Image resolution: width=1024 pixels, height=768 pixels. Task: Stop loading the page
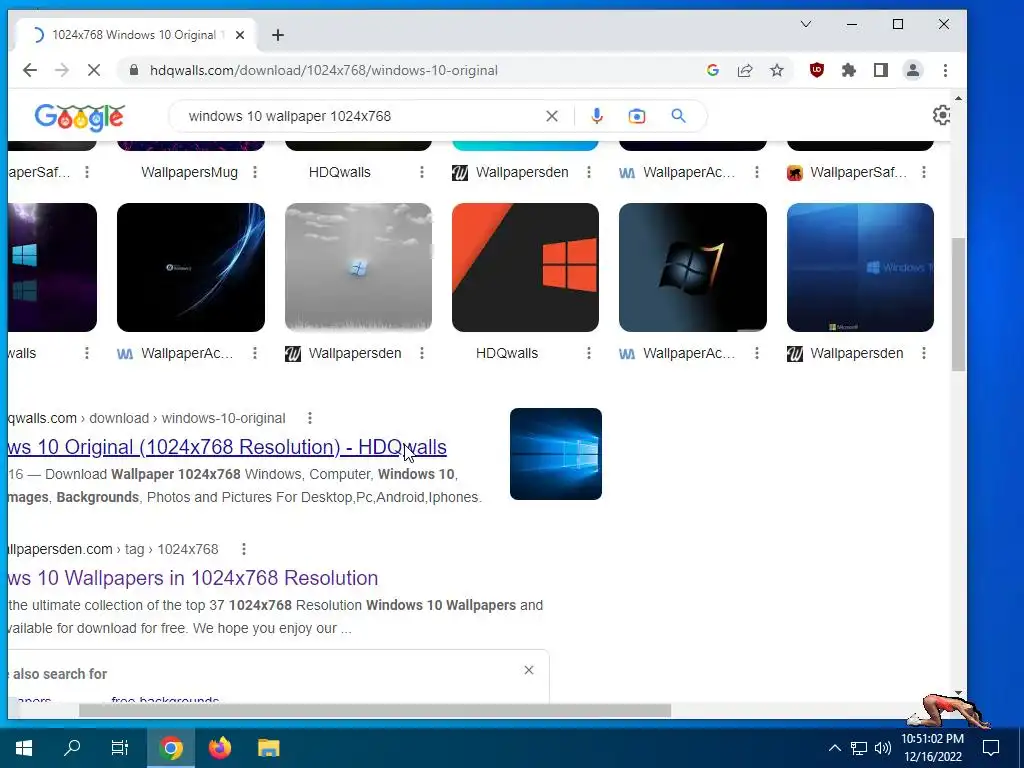(x=94, y=70)
